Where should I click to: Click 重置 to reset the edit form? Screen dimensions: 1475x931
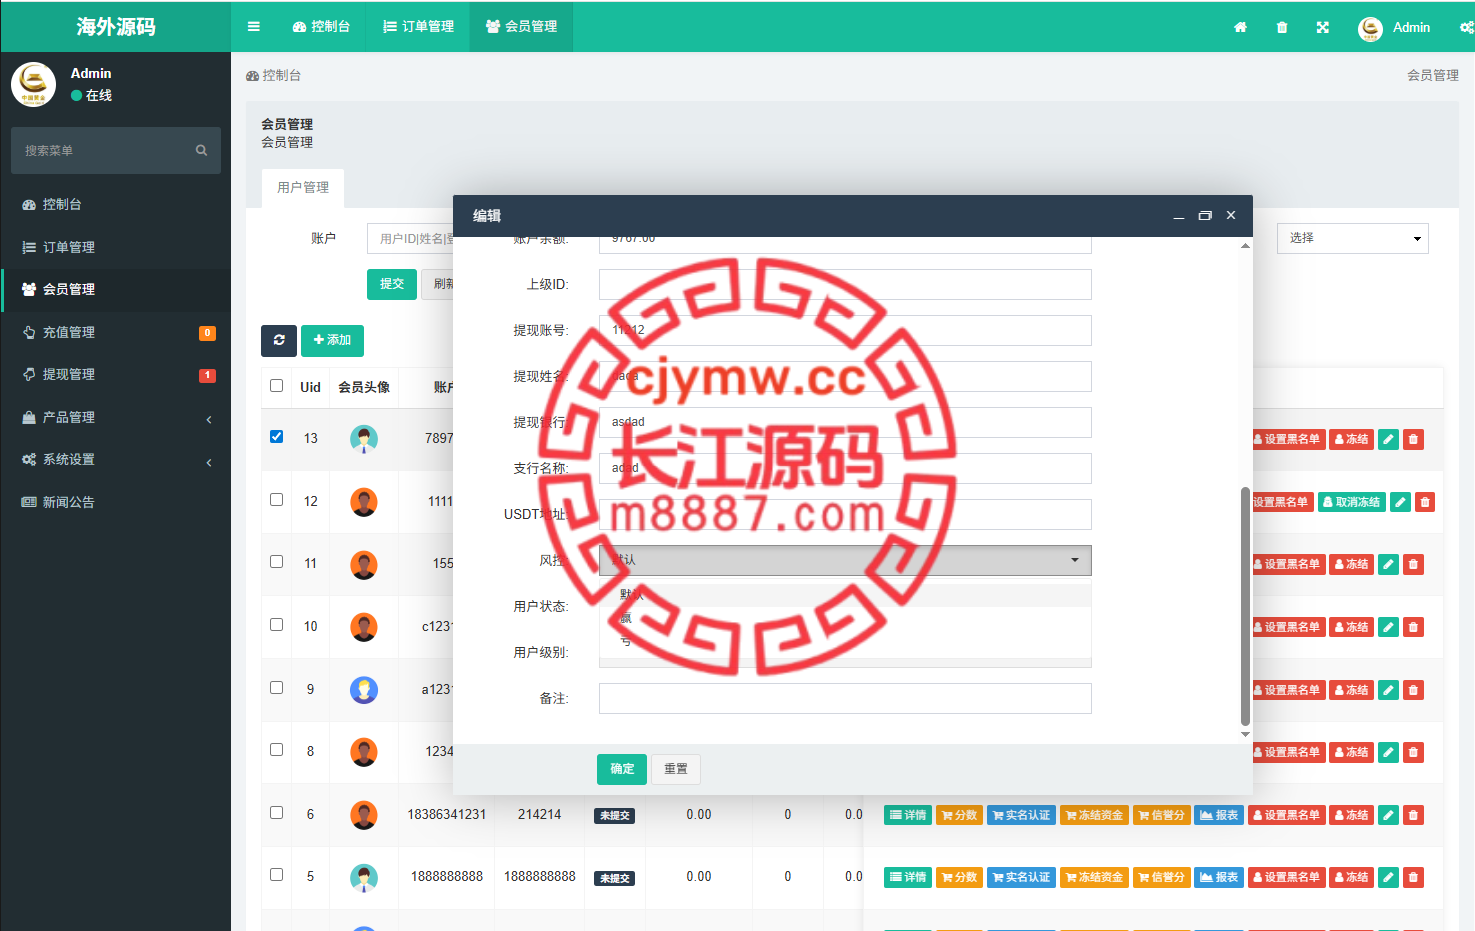pyautogui.click(x=676, y=769)
